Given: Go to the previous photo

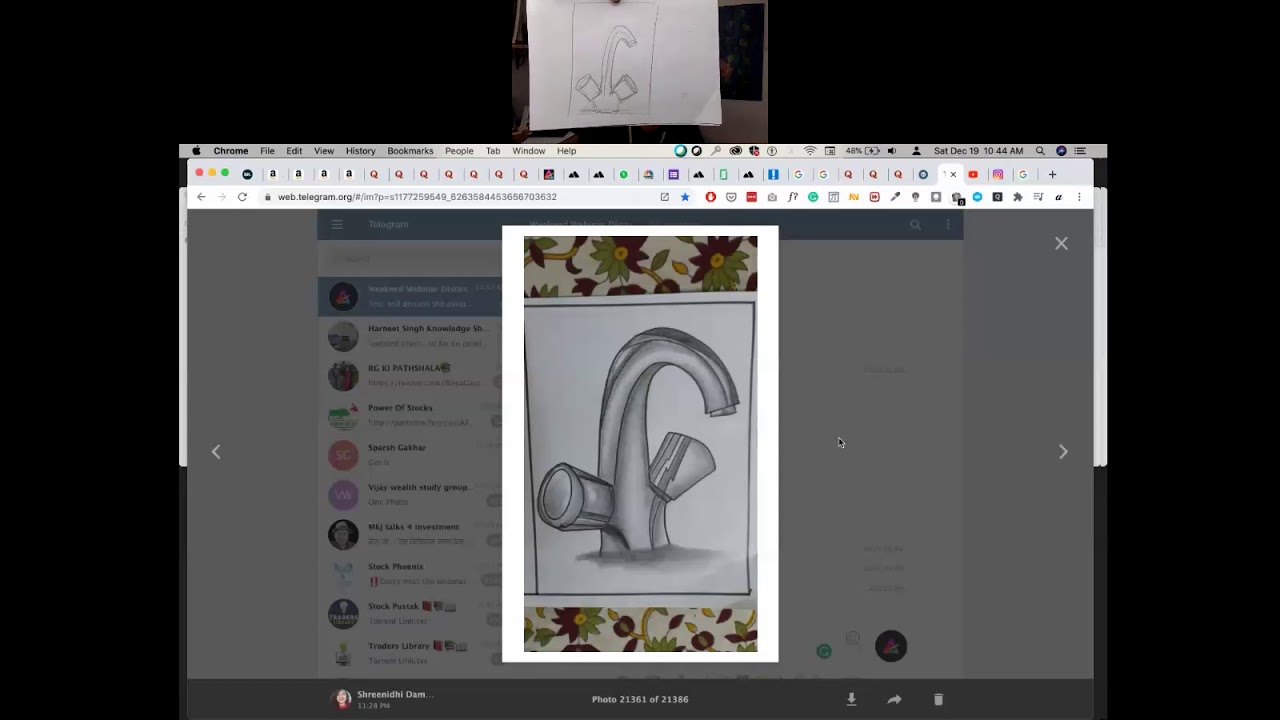Looking at the screenshot, I should 216,452.
